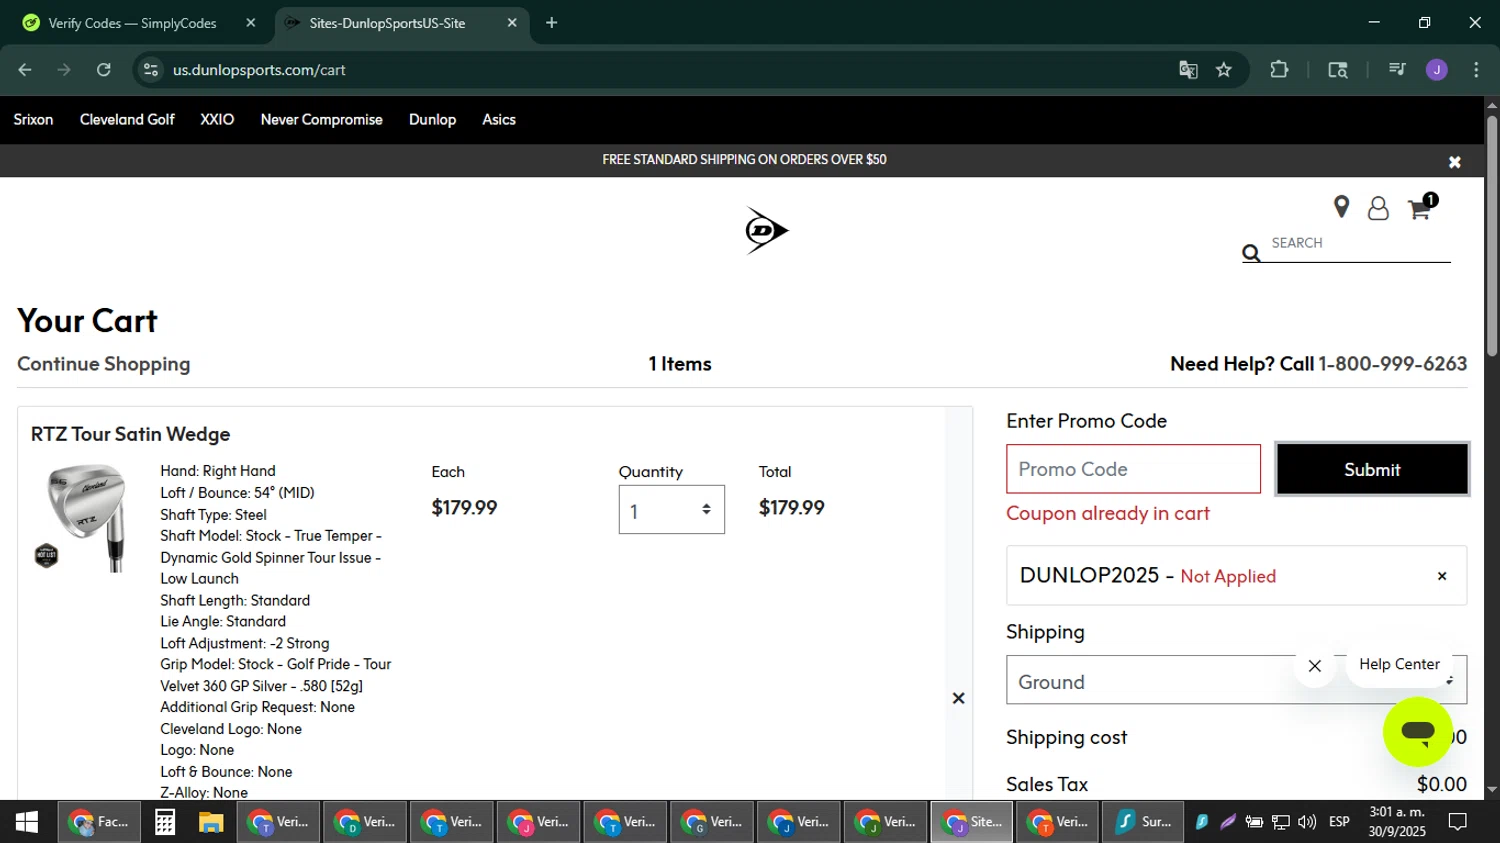Open the extensions puzzle icon

pos(1279,70)
